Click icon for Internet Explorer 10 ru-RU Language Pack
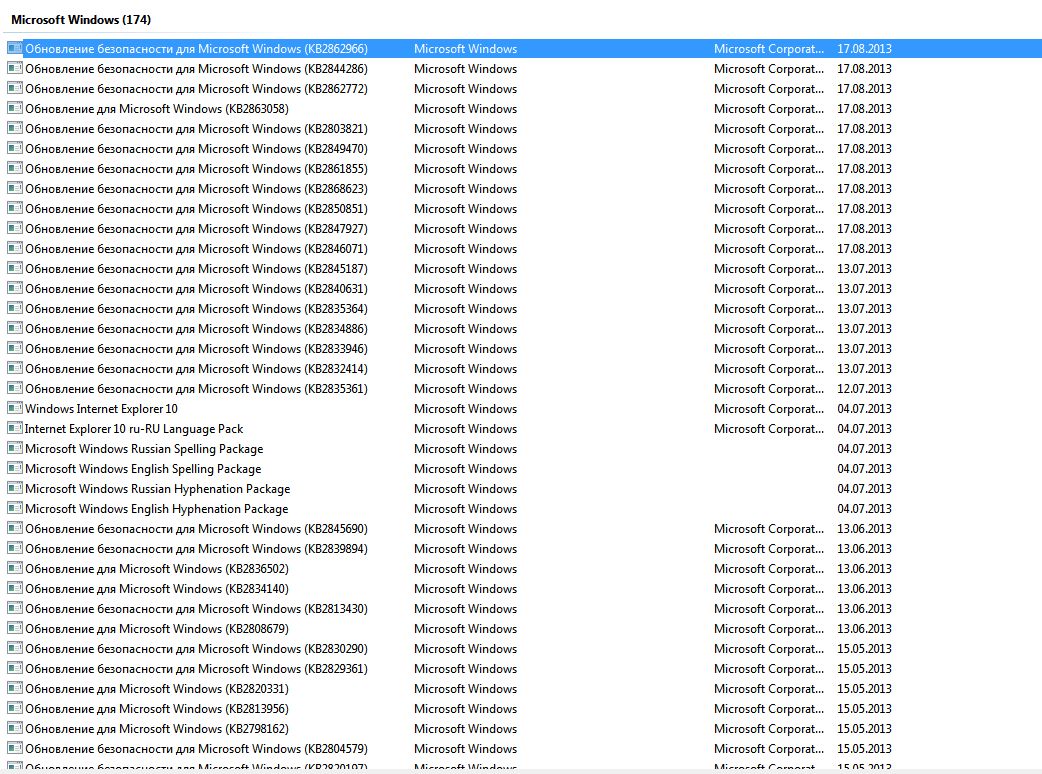1042x774 pixels. tap(15, 428)
